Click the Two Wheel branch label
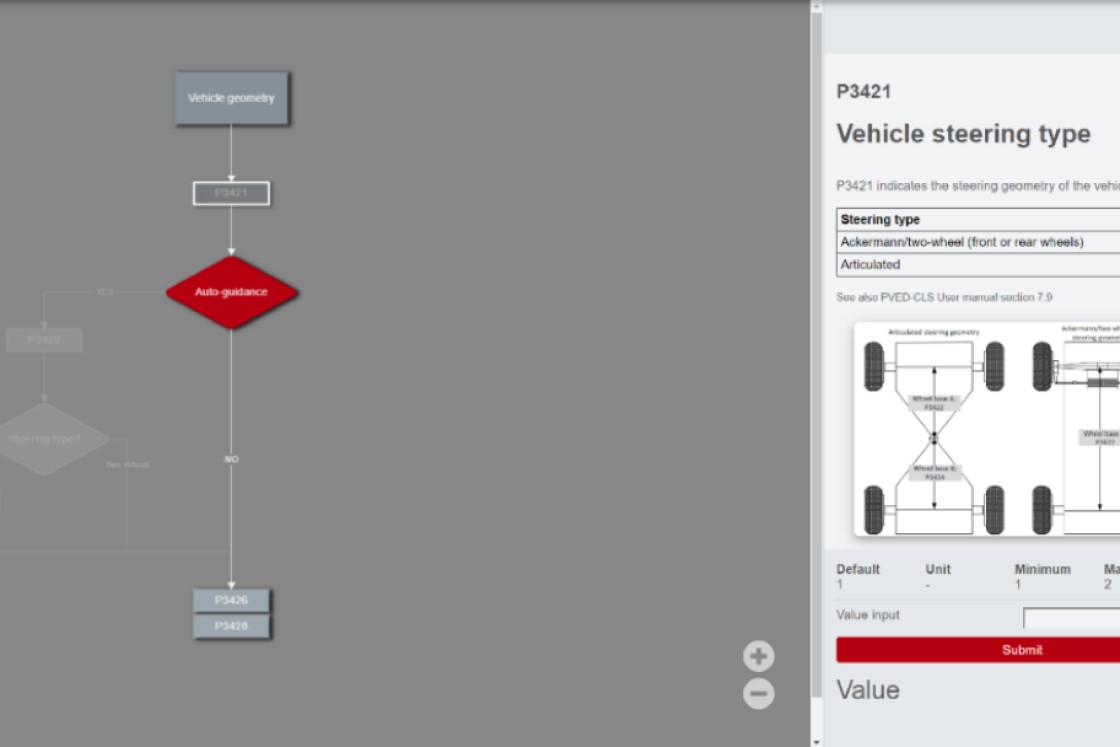The image size is (1120, 747). 128,463
